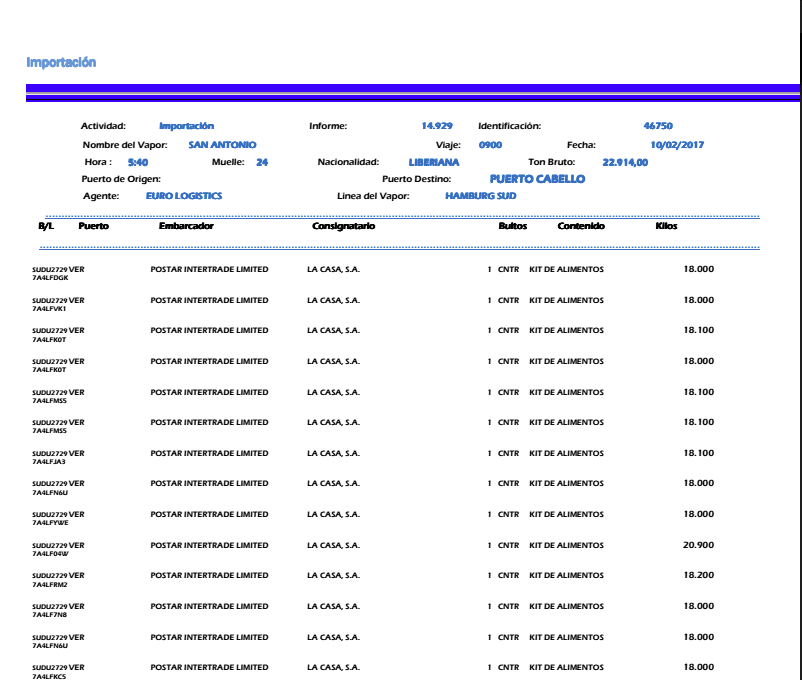This screenshot has height=680, width=802.
Task: Click the Informe number 14.929
Action: [438, 126]
